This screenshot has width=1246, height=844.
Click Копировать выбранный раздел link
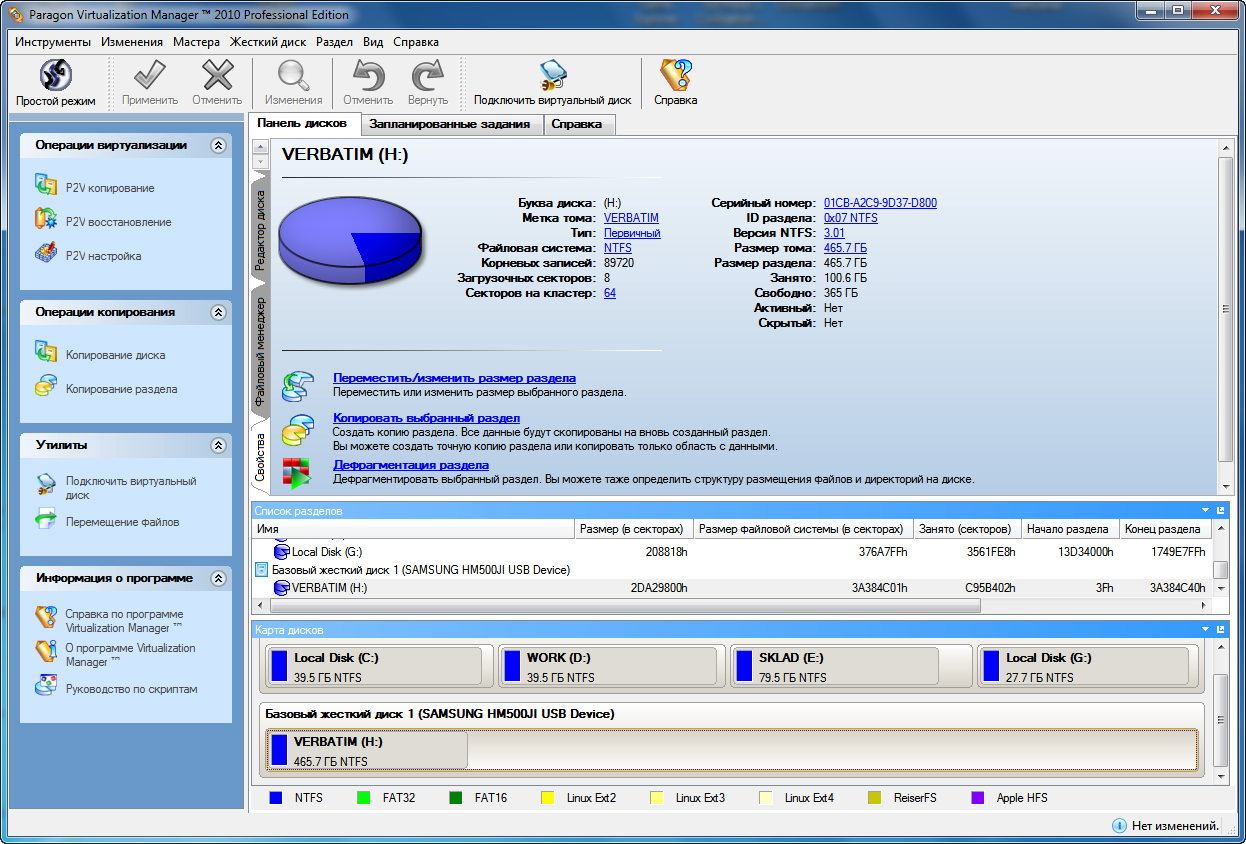pos(426,417)
